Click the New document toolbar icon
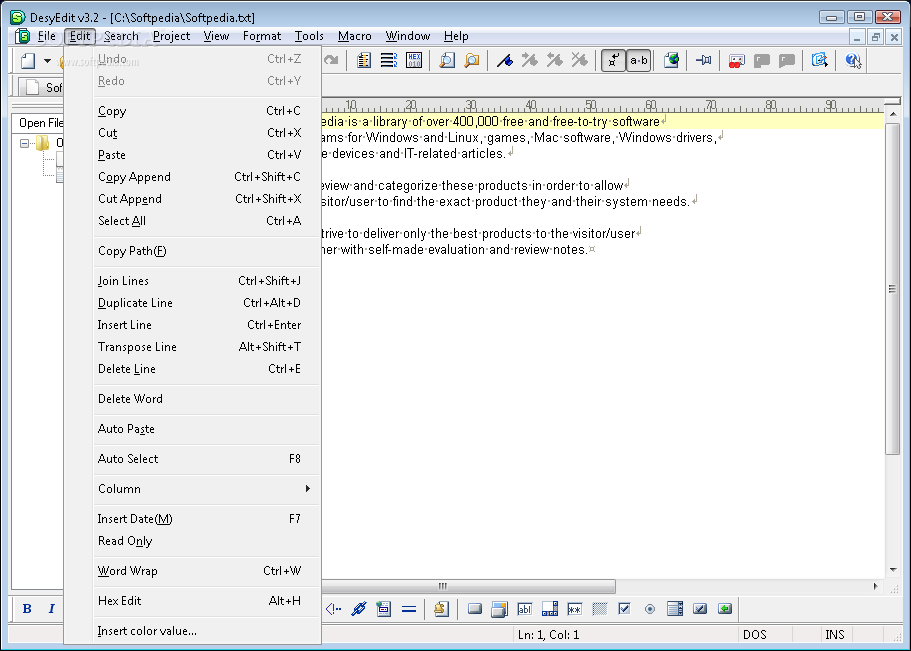The width and height of the screenshot is (911, 651). point(28,60)
